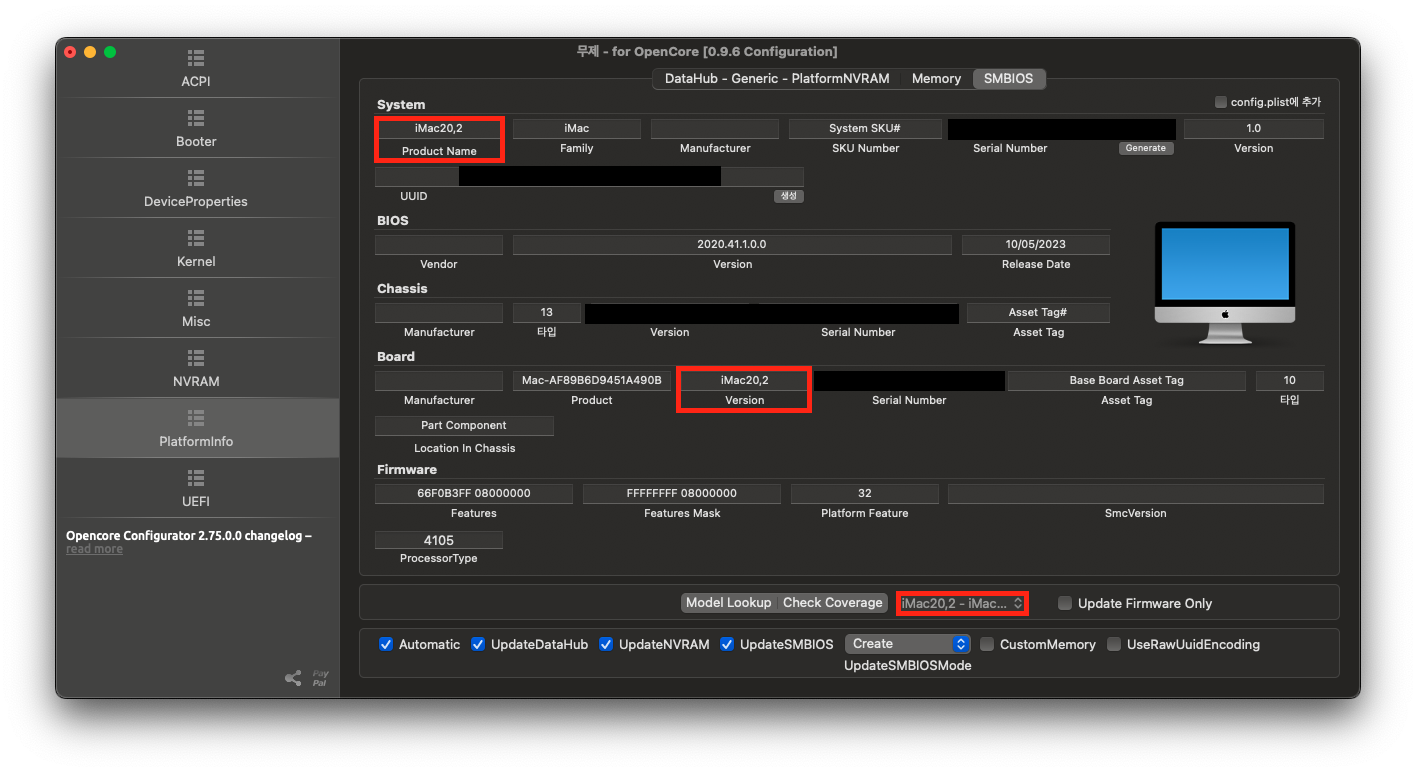Select the NVRAM sidebar icon
The height and width of the screenshot is (772, 1416).
point(196,358)
